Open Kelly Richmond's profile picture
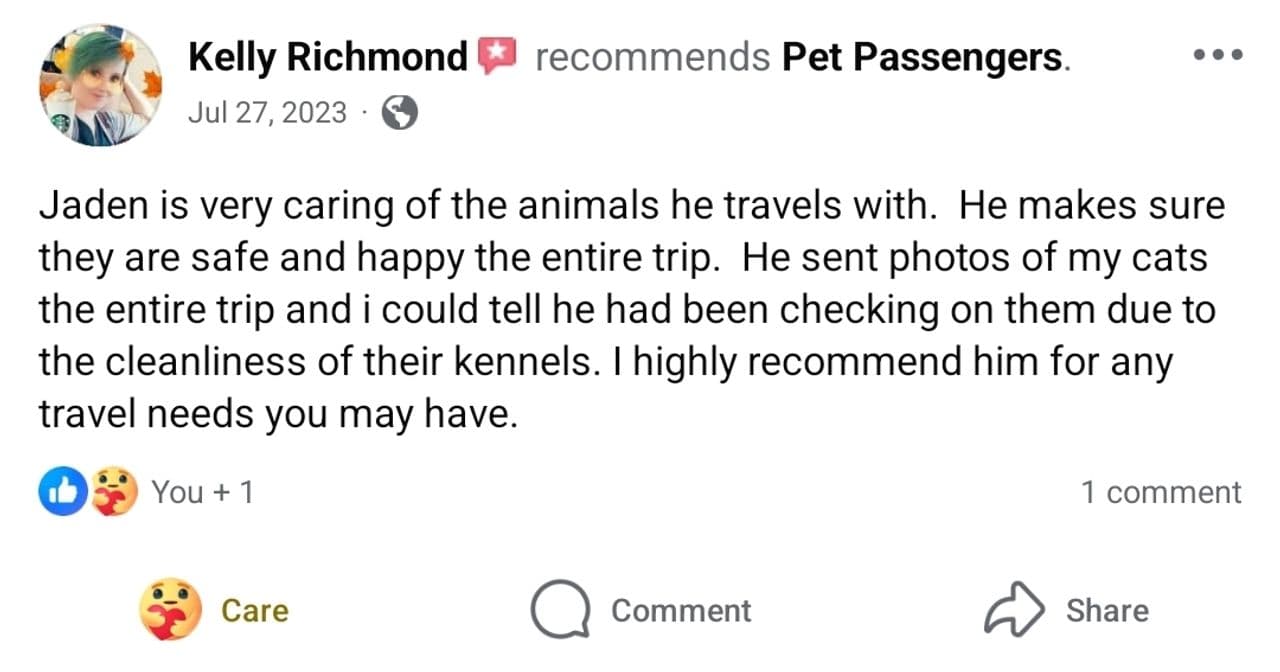The image size is (1280, 672). click(100, 85)
